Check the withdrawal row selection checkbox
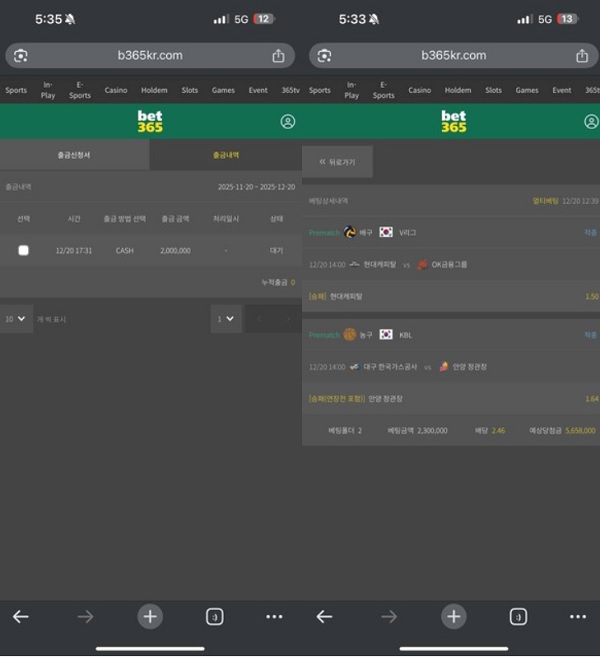This screenshot has height=657, width=600. point(23,250)
